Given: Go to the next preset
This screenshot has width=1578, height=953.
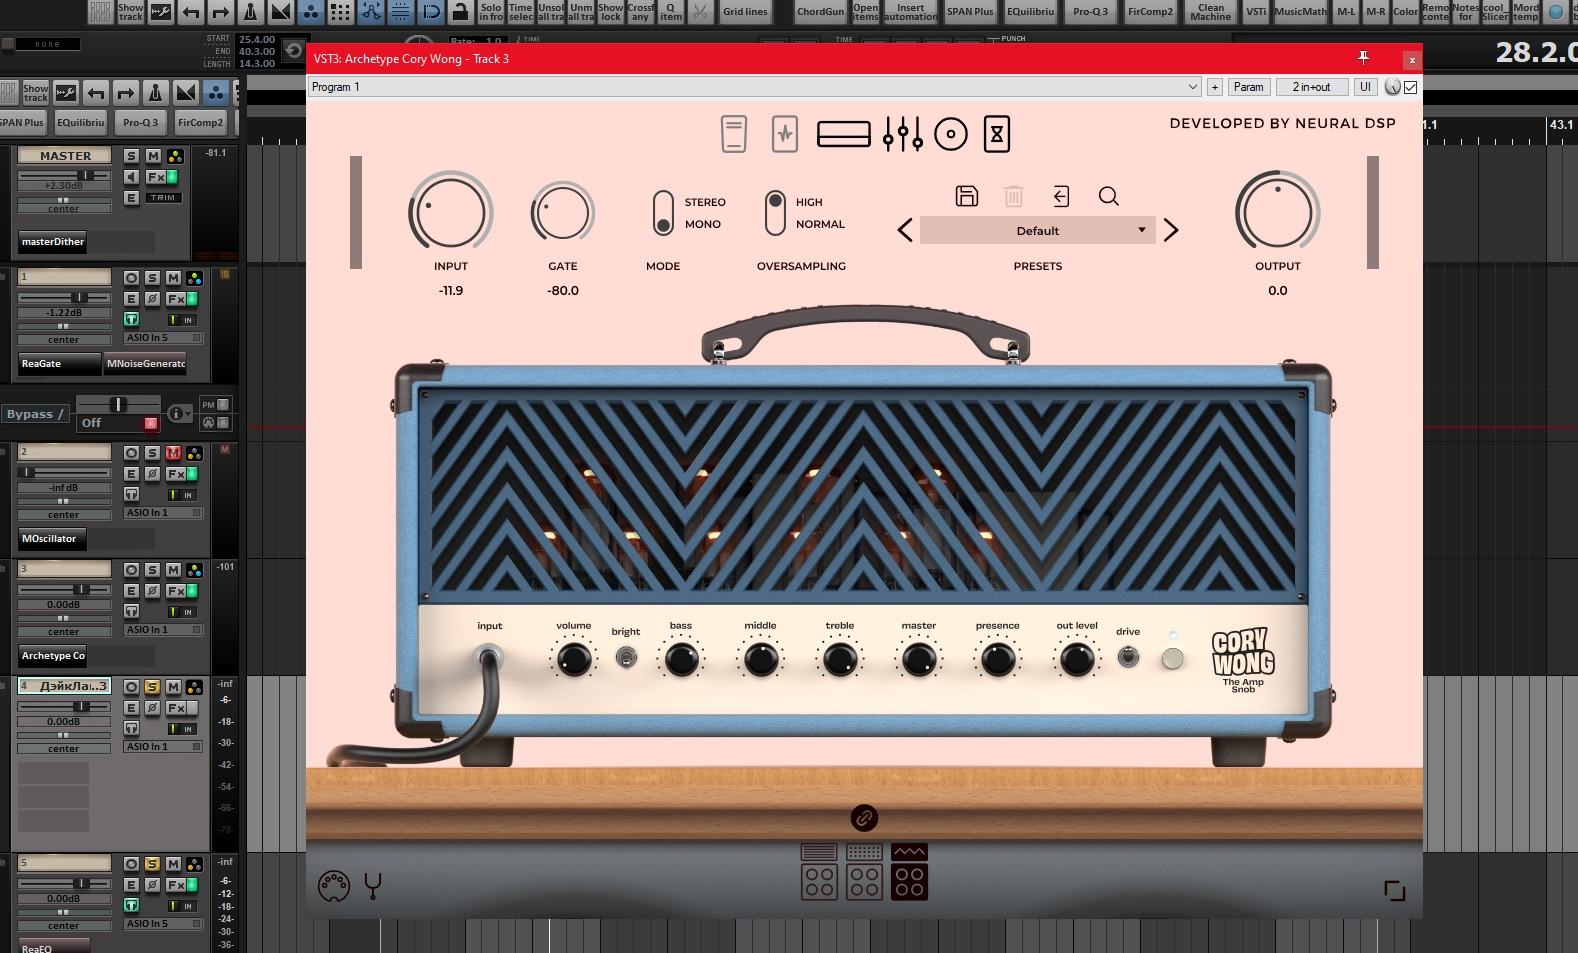Looking at the screenshot, I should point(1171,231).
